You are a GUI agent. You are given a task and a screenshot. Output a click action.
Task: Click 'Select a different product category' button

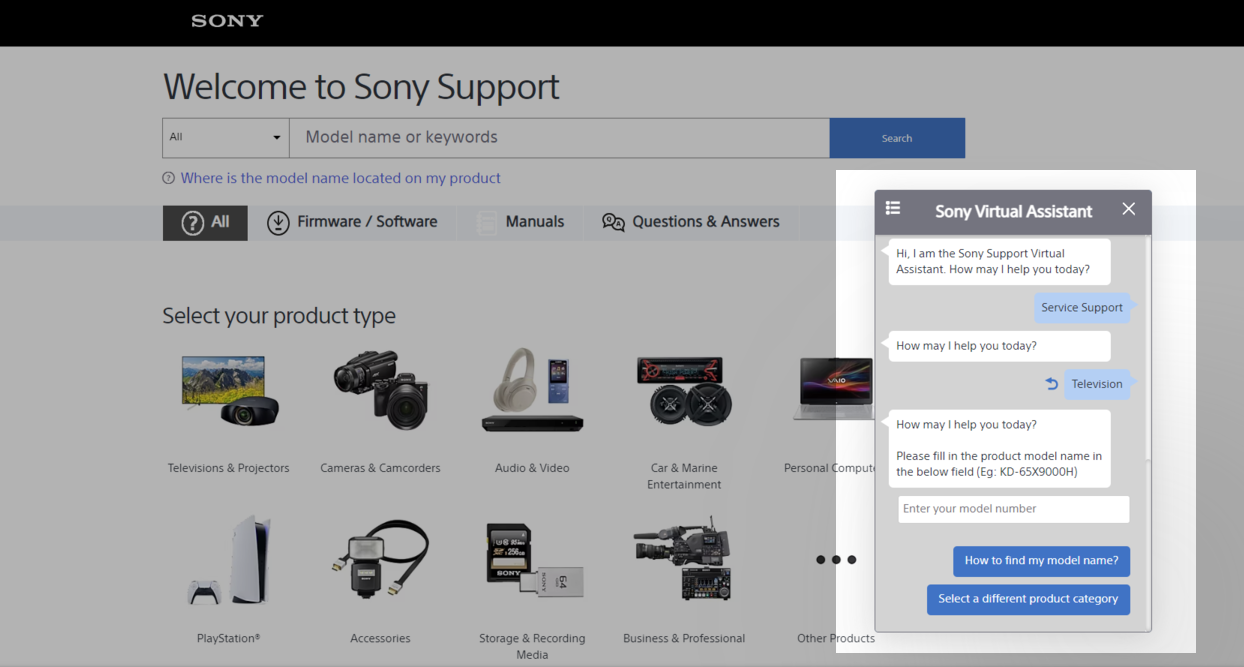1028,599
